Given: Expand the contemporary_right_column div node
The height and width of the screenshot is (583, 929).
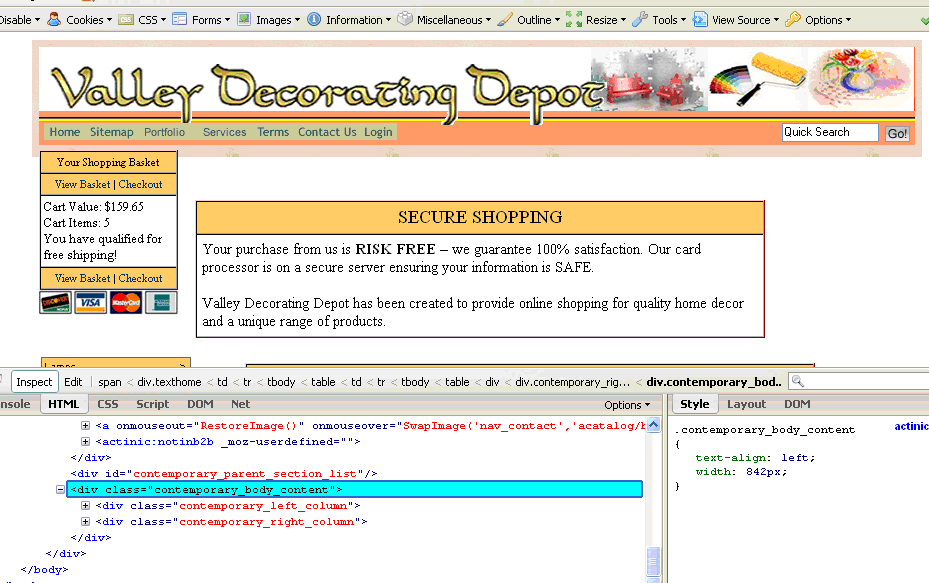Looking at the screenshot, I should pyautogui.click(x=86, y=522).
